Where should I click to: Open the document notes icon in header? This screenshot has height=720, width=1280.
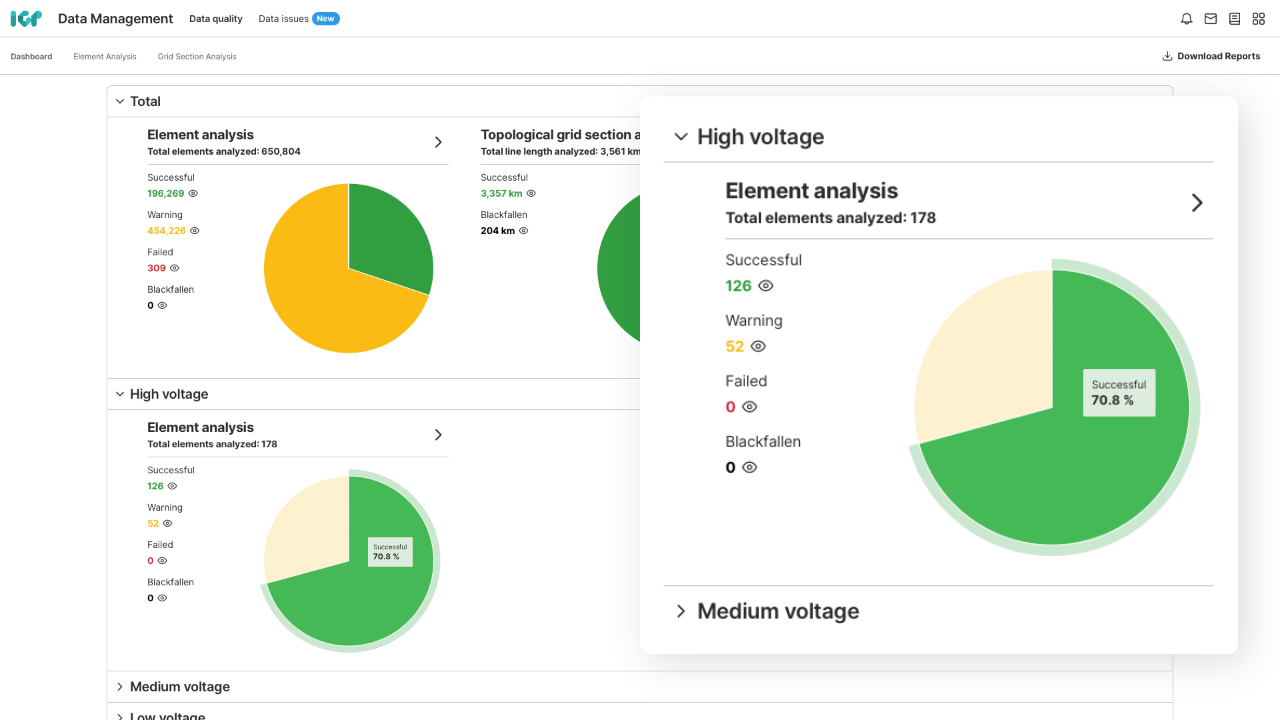coord(1235,19)
